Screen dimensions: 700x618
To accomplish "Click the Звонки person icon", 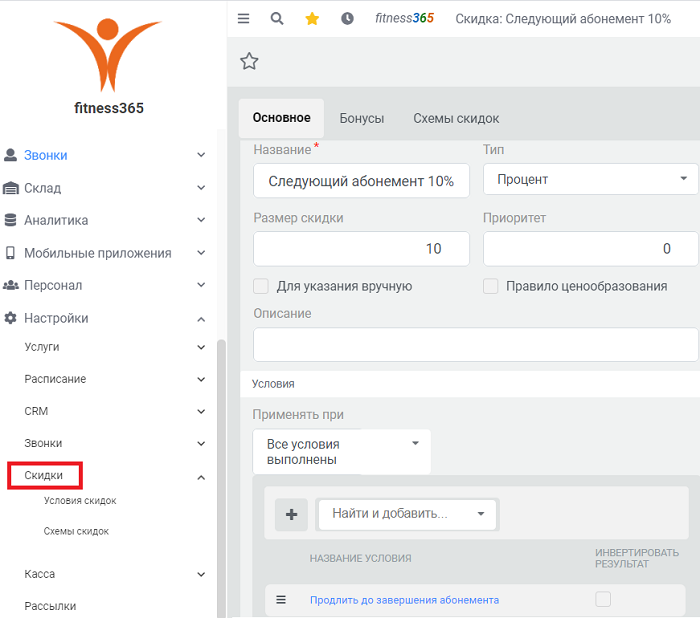I will [x=10, y=155].
